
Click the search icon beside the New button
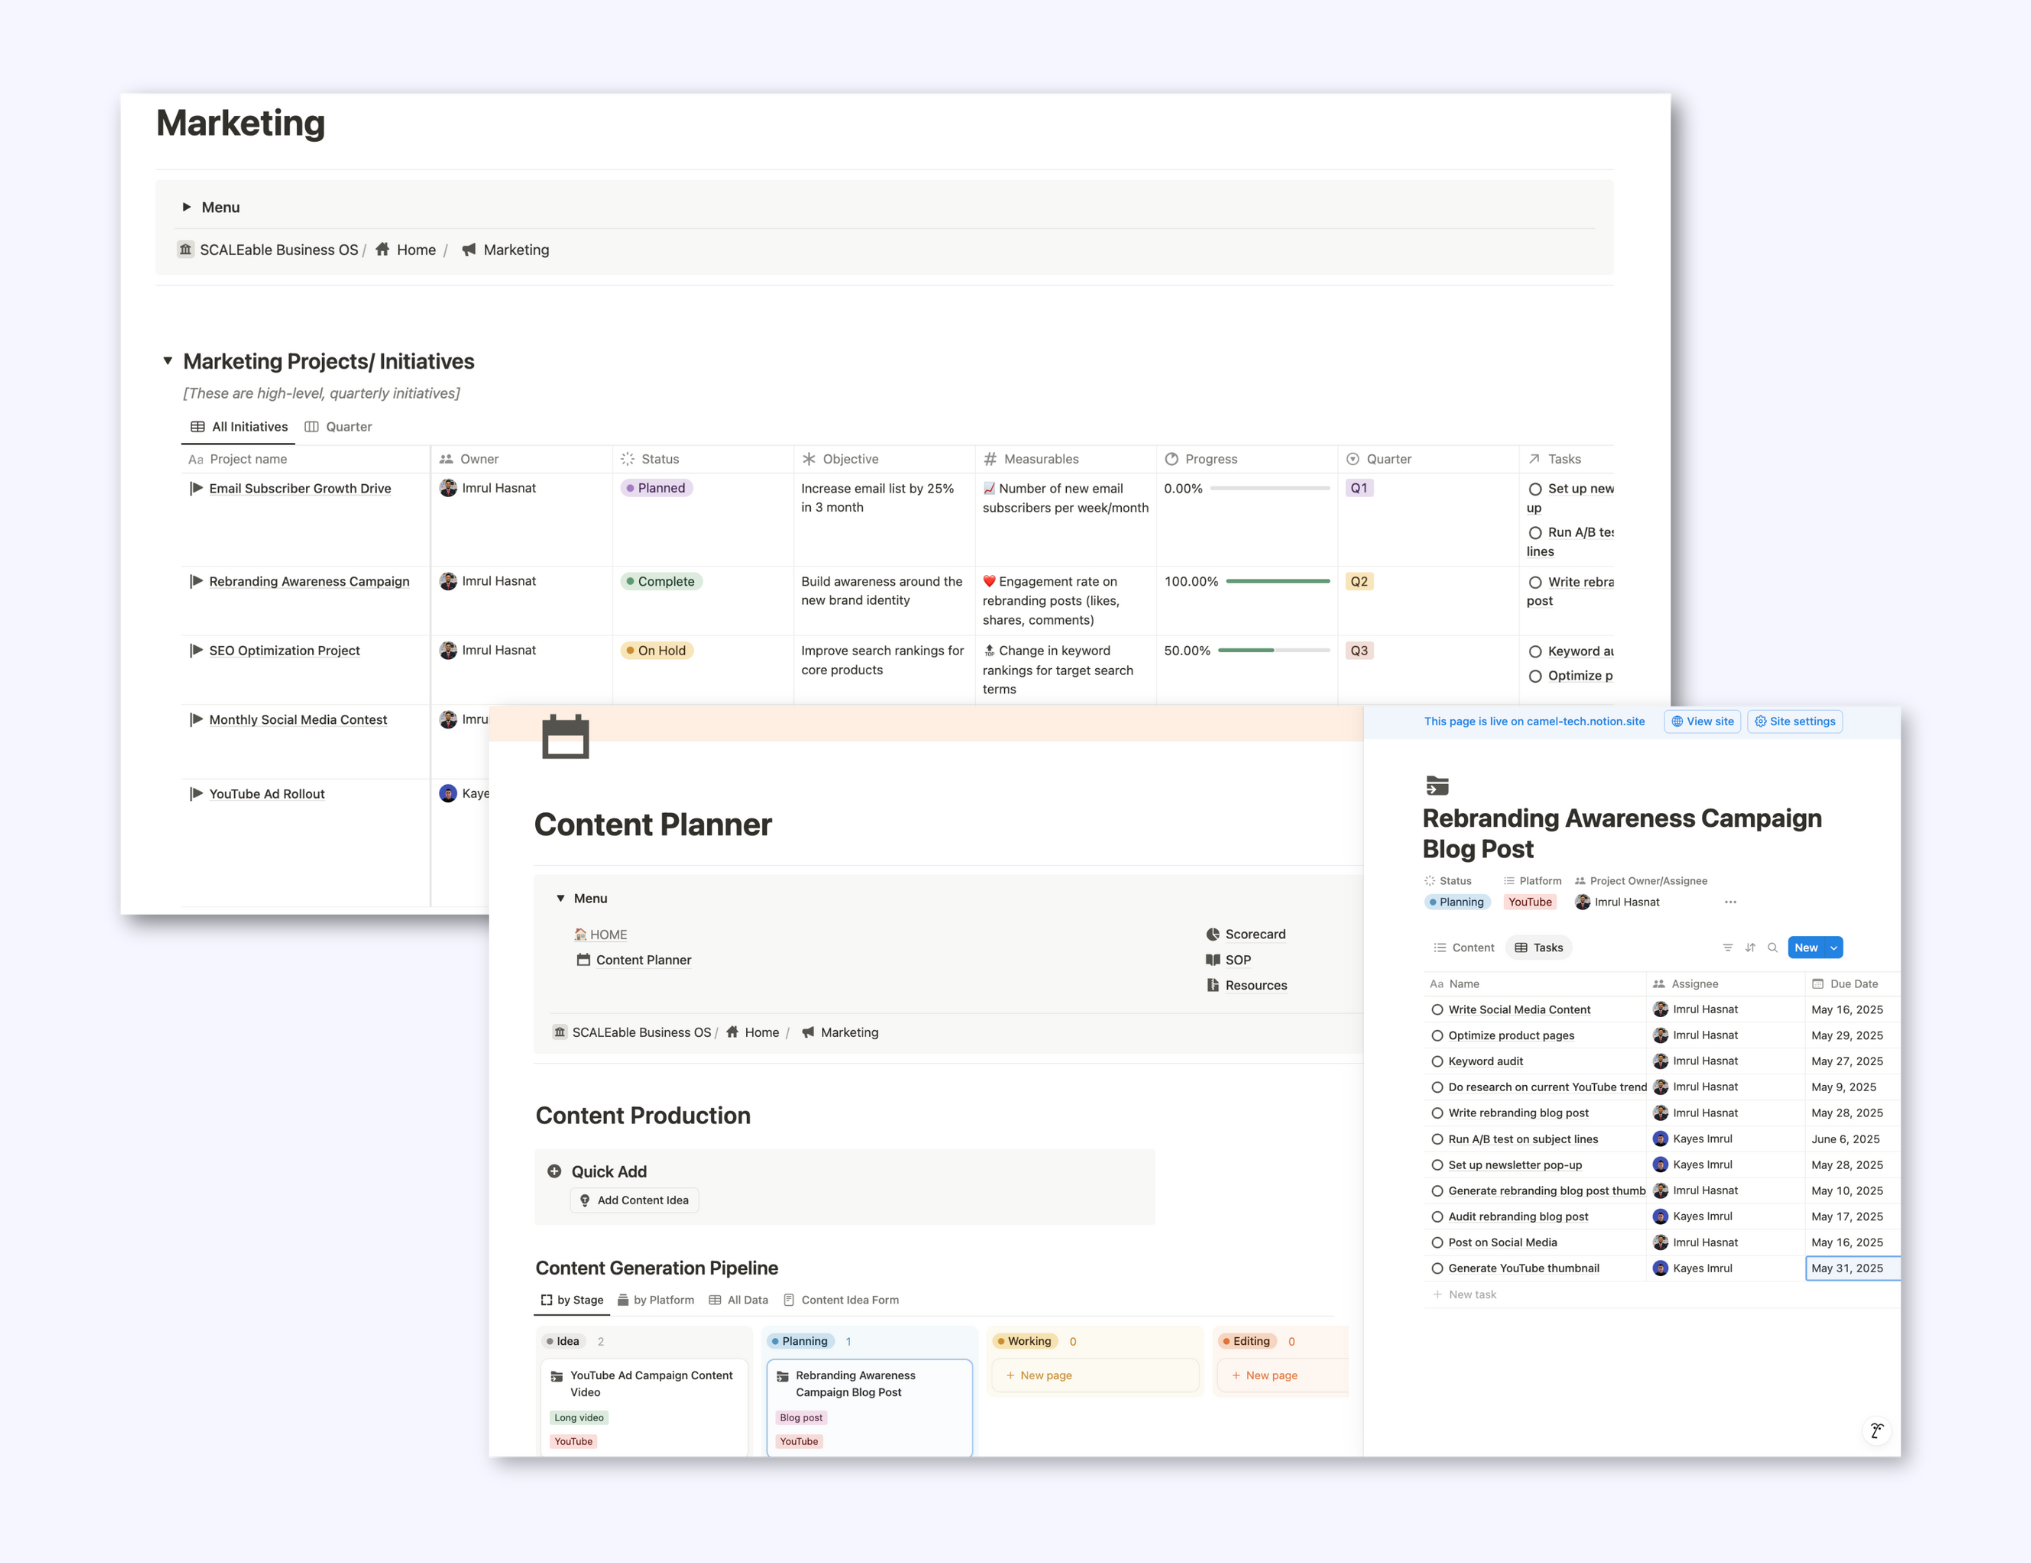click(x=1773, y=947)
